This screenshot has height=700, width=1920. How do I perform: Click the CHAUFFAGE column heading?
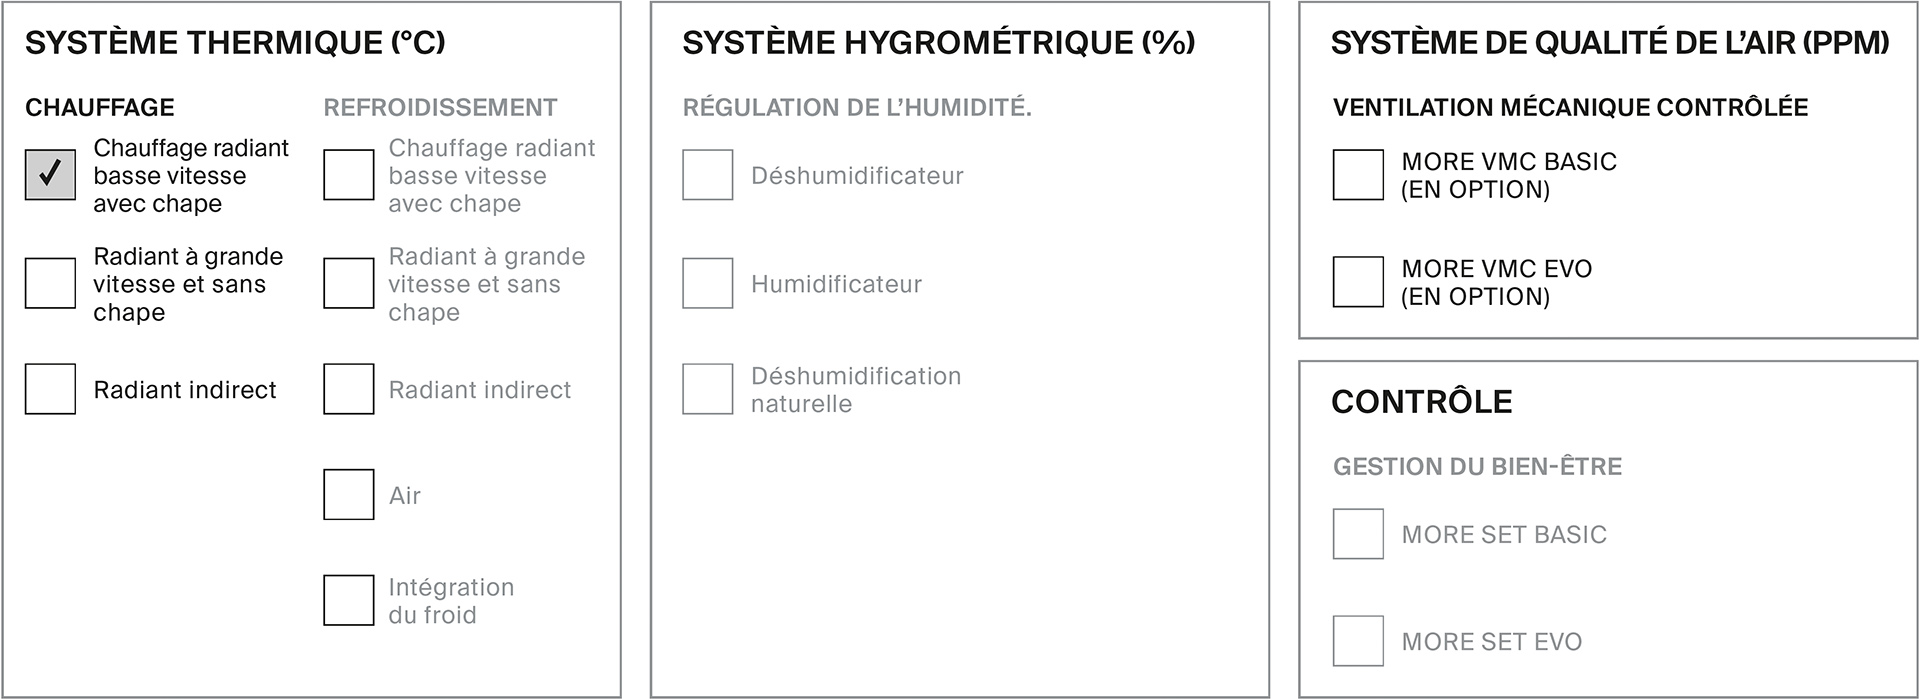(100, 107)
